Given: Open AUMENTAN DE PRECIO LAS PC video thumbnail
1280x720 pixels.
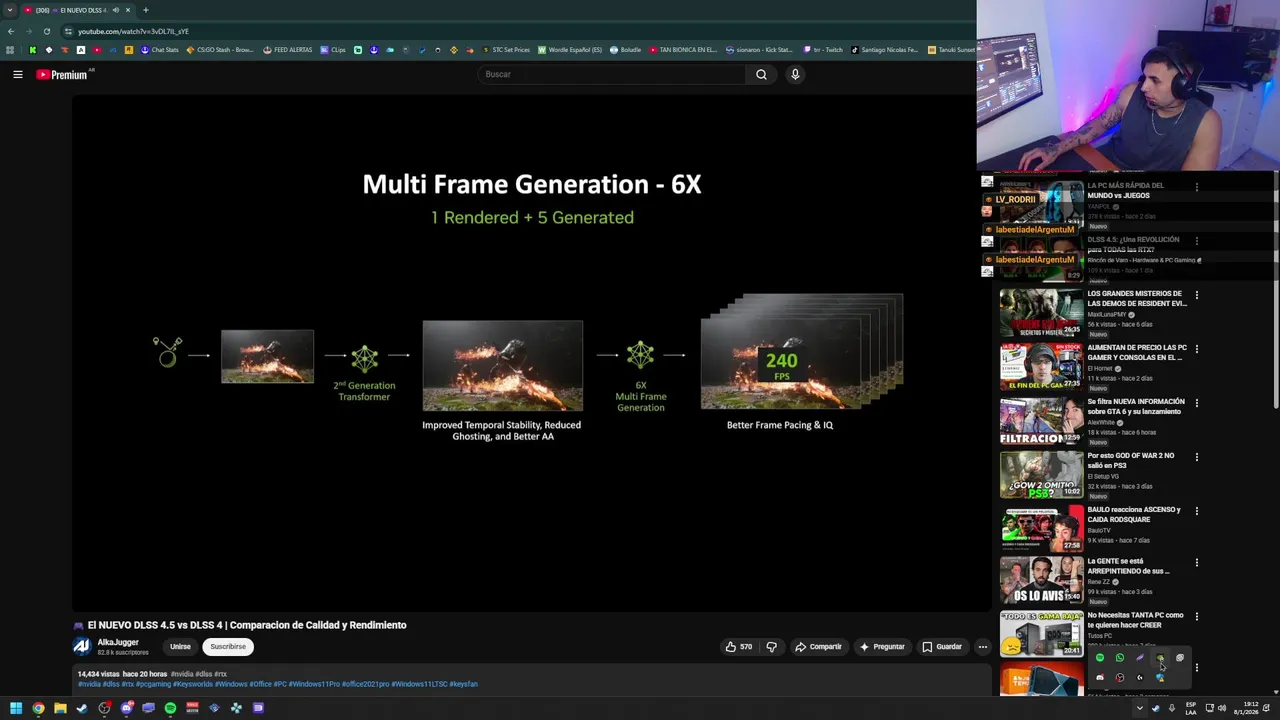Looking at the screenshot, I should coord(1041,367).
